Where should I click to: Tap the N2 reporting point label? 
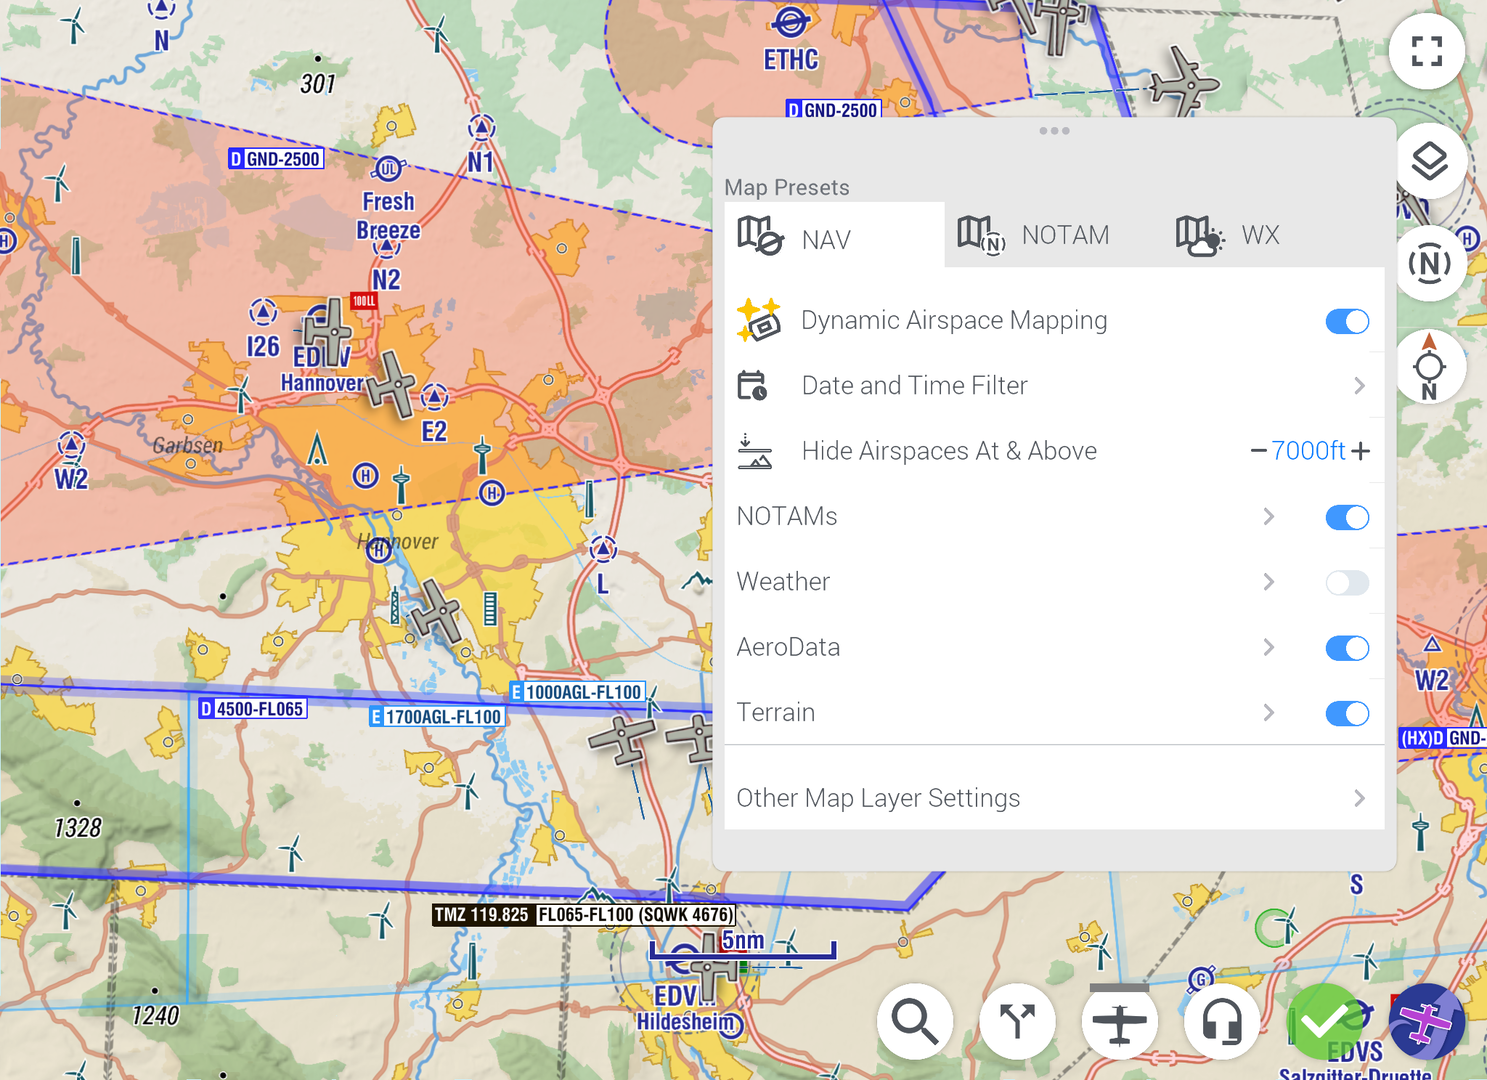click(386, 279)
